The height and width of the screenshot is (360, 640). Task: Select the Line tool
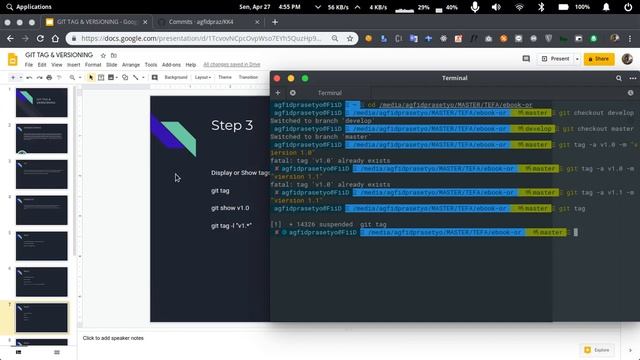pyautogui.click(x=136, y=77)
